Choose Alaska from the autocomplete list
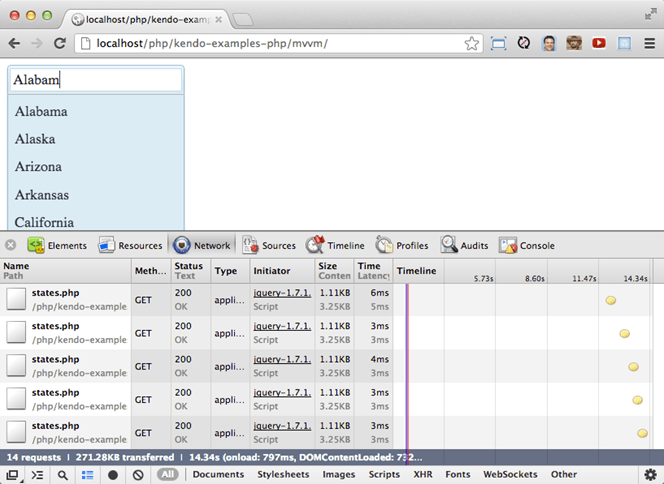 tap(35, 139)
